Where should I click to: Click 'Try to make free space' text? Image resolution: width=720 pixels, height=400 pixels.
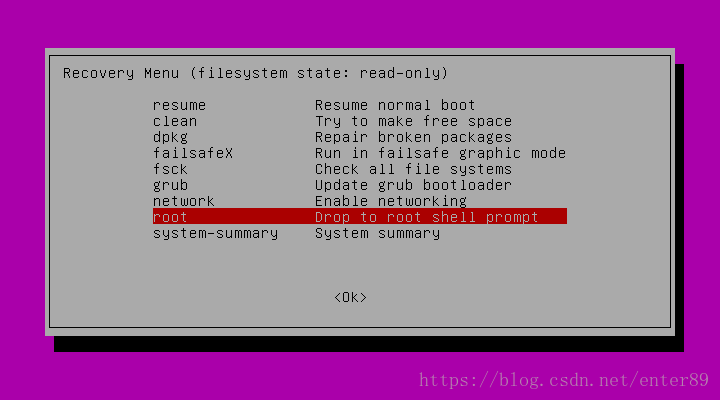pyautogui.click(x=413, y=121)
